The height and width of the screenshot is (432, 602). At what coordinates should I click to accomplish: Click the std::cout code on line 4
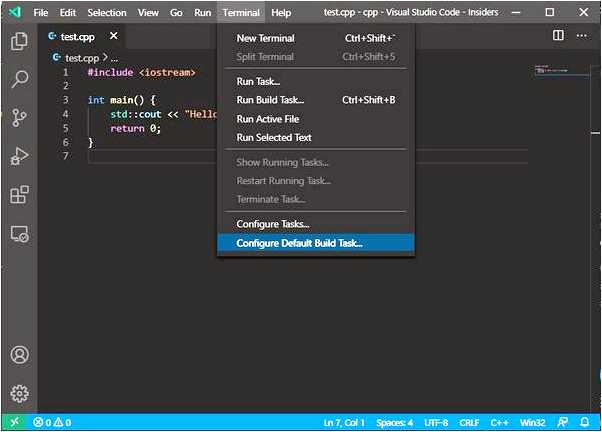135,114
